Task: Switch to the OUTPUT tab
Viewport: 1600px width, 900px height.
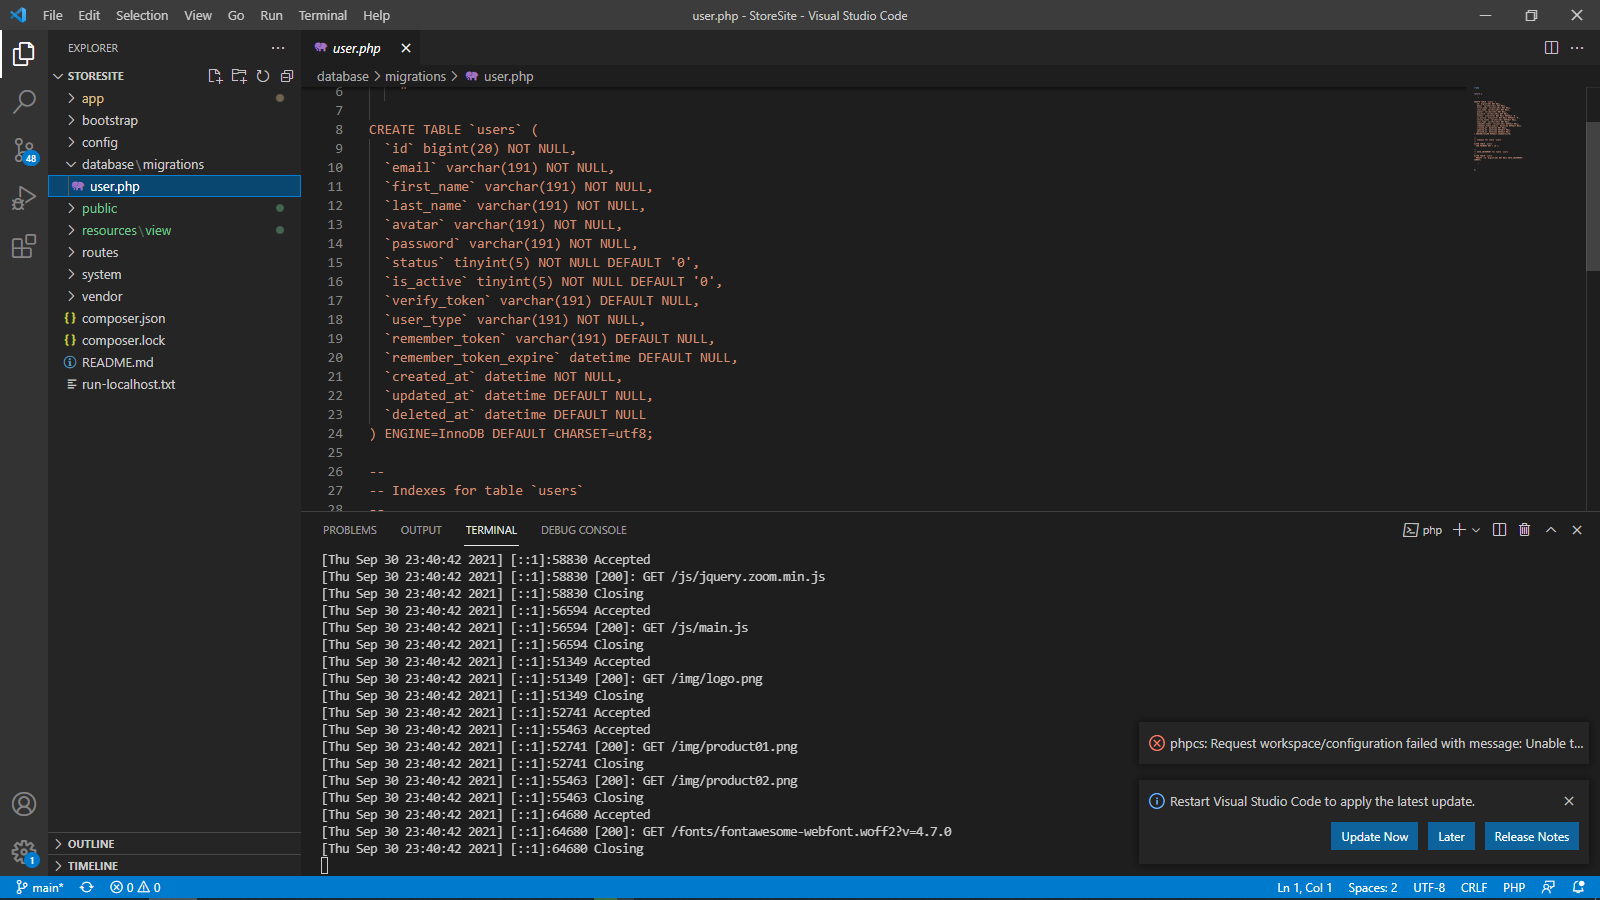Action: coord(421,530)
